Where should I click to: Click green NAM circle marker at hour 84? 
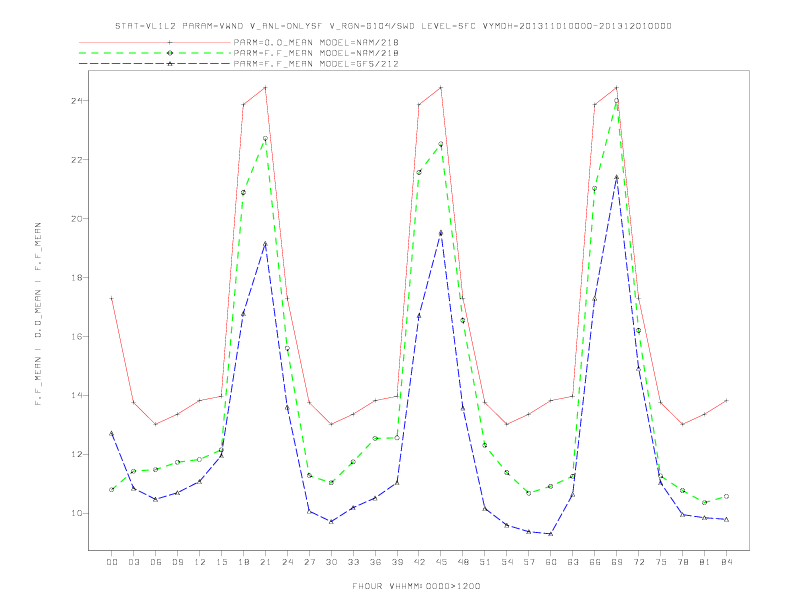pos(727,496)
